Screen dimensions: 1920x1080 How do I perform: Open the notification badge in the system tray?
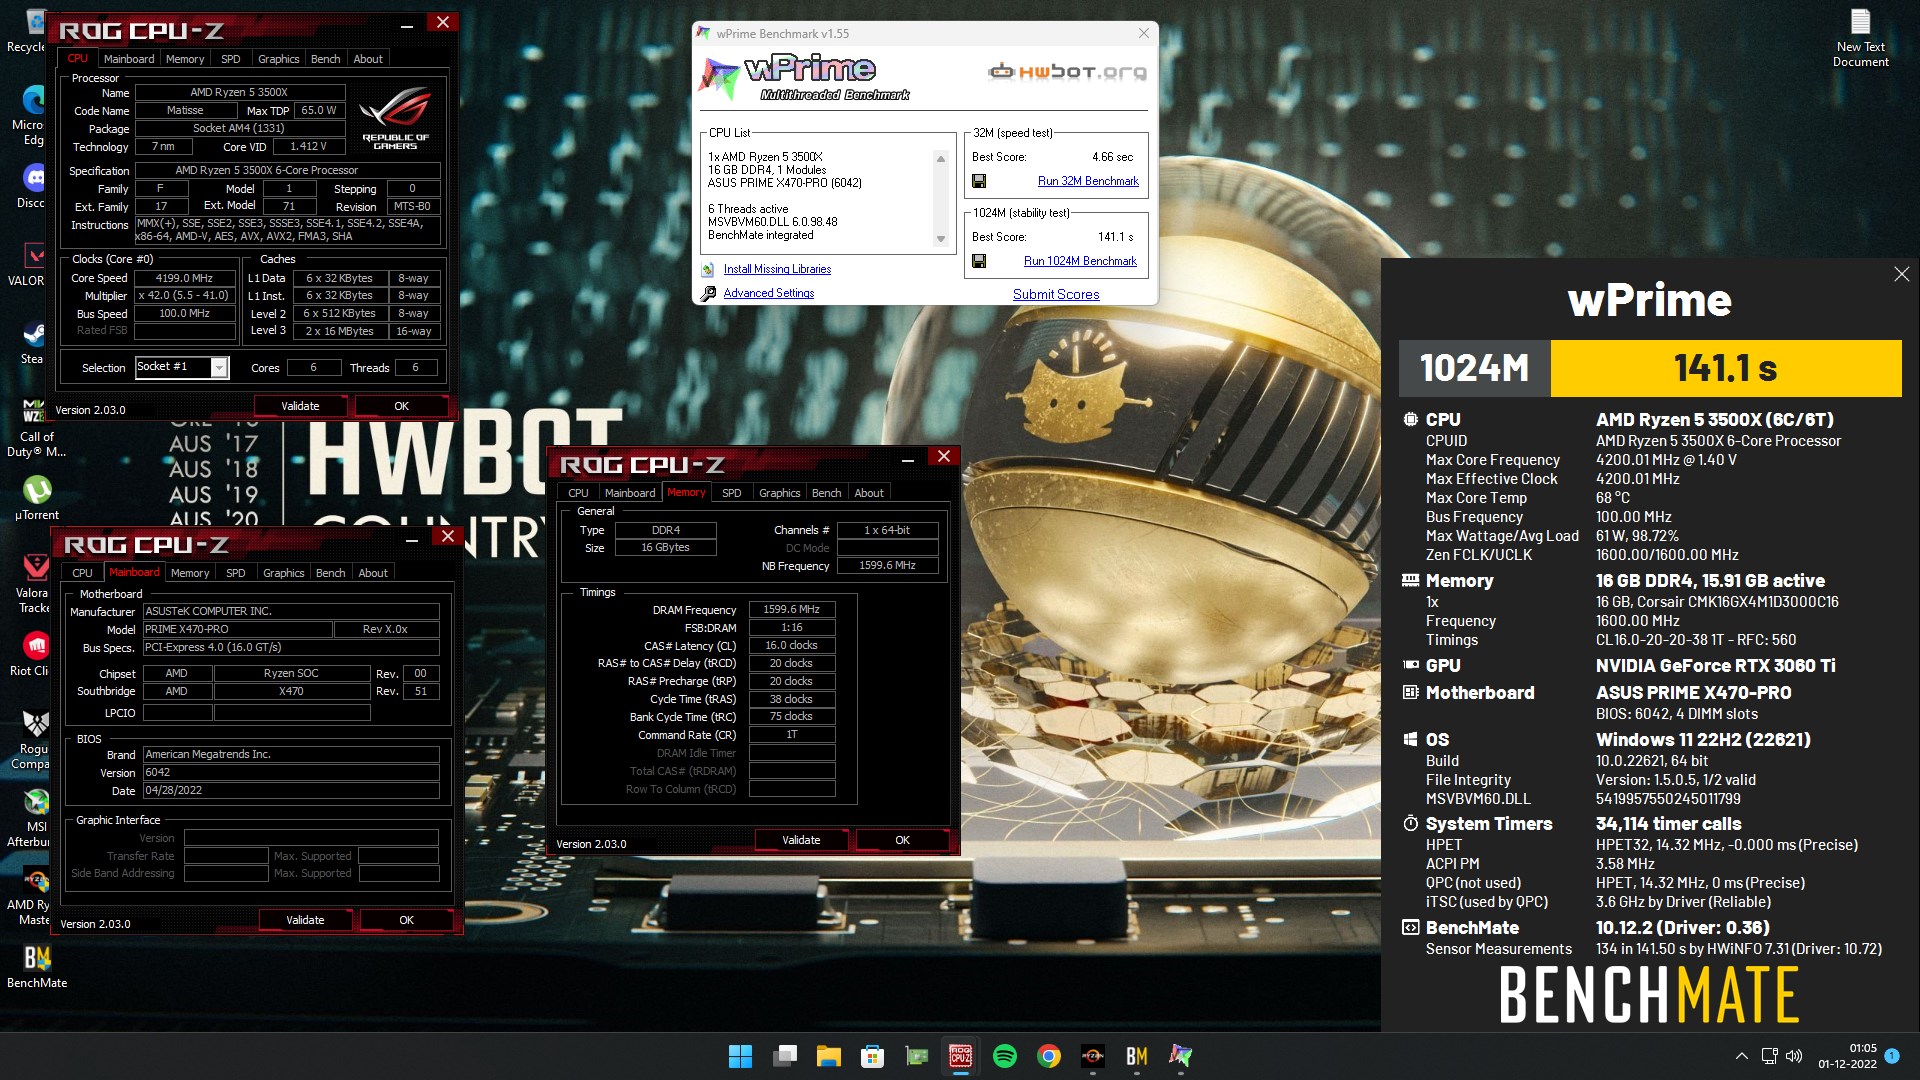point(1892,1056)
